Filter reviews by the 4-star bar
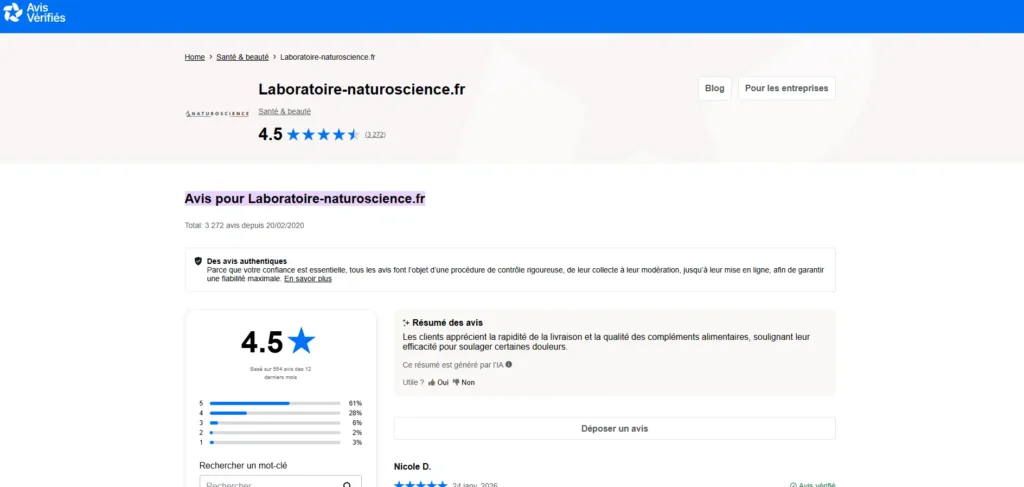The height and width of the screenshot is (487, 1024). tap(275, 413)
